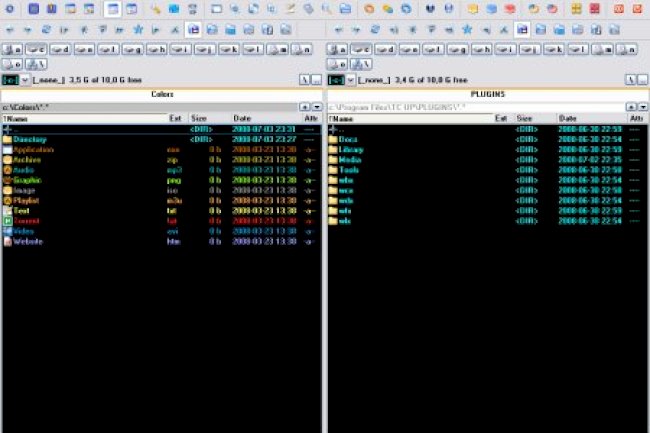Click the light blue shield icon
The width and height of the screenshot is (650, 433).
pyautogui.click(x=448, y=9)
